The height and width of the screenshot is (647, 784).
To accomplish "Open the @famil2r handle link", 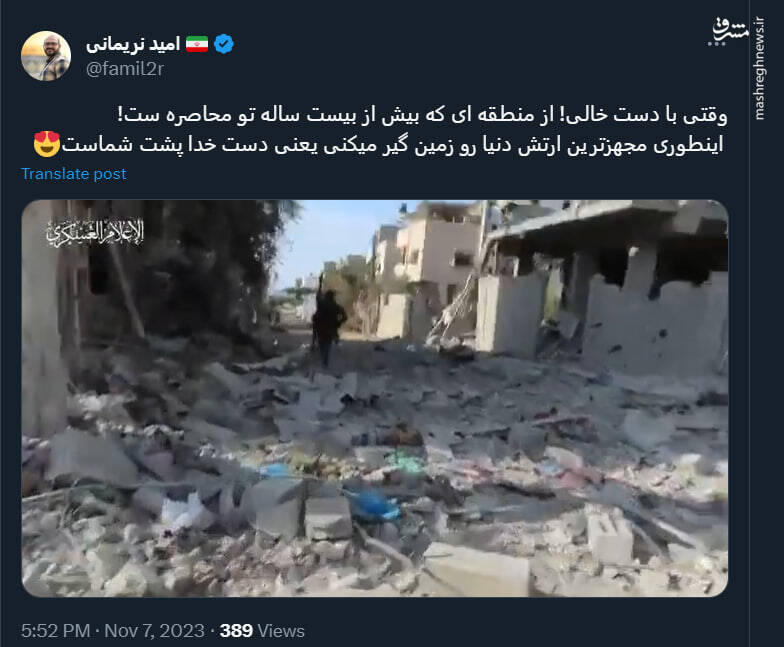I will pos(124,69).
